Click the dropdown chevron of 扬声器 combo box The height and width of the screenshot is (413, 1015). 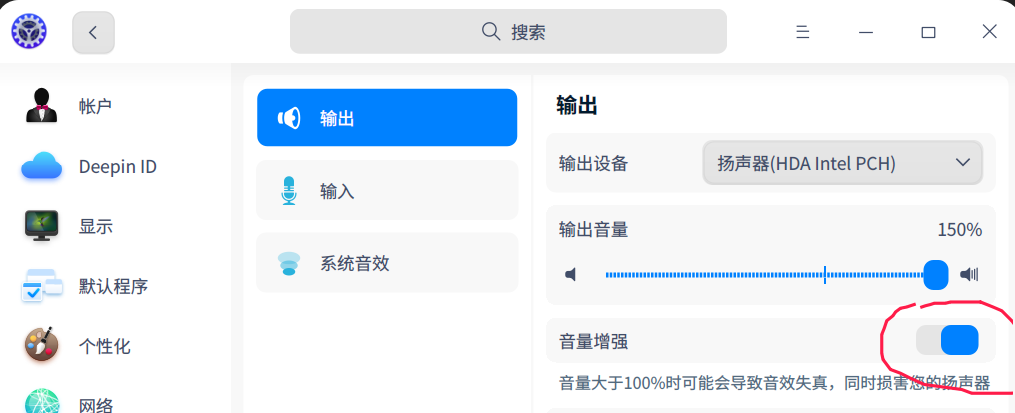pos(963,162)
